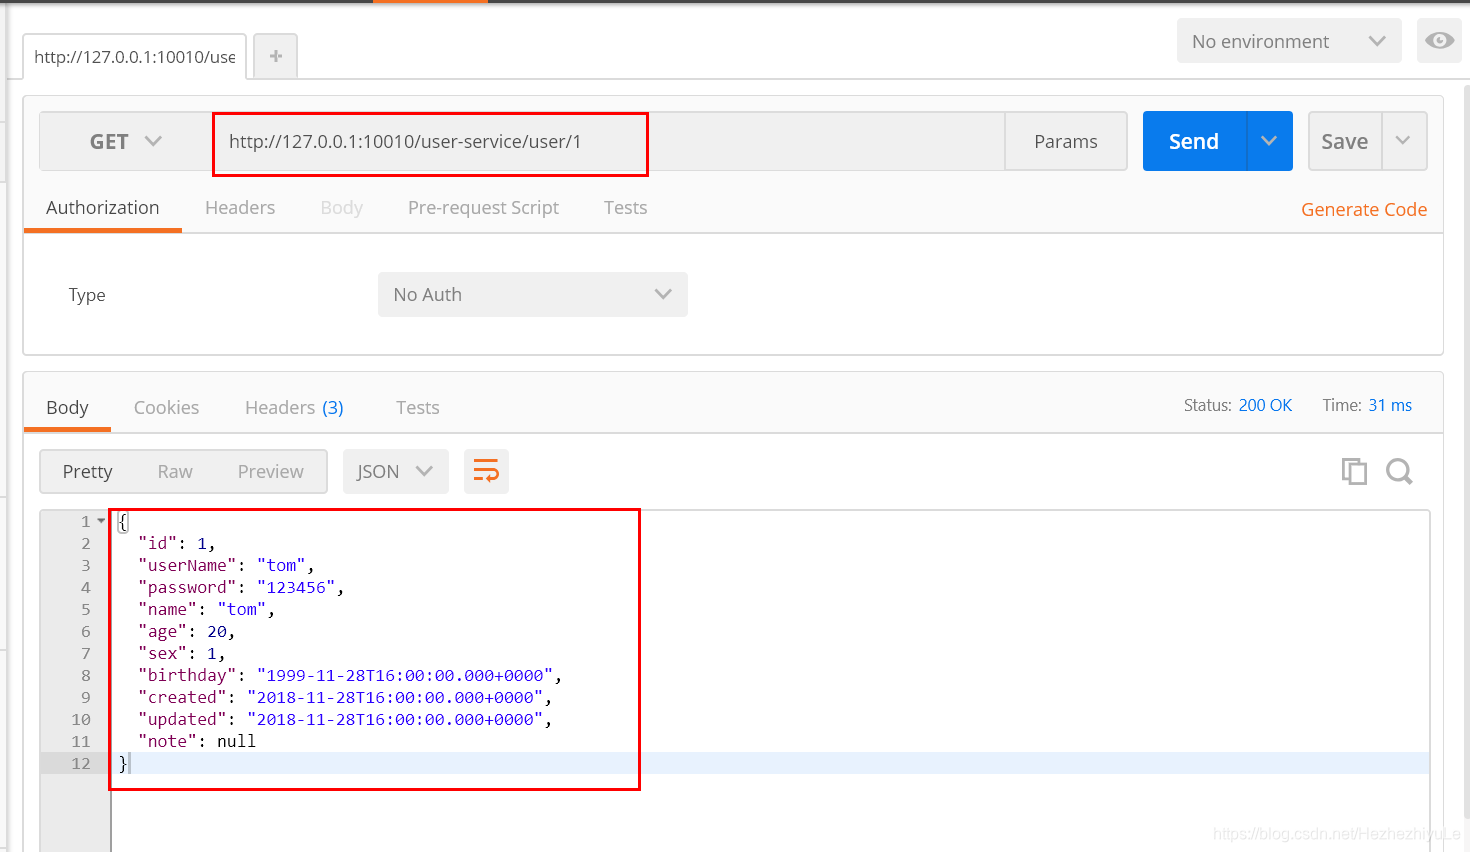The image size is (1470, 852).
Task: Click the environment quick-look eye icon
Action: (x=1439, y=41)
